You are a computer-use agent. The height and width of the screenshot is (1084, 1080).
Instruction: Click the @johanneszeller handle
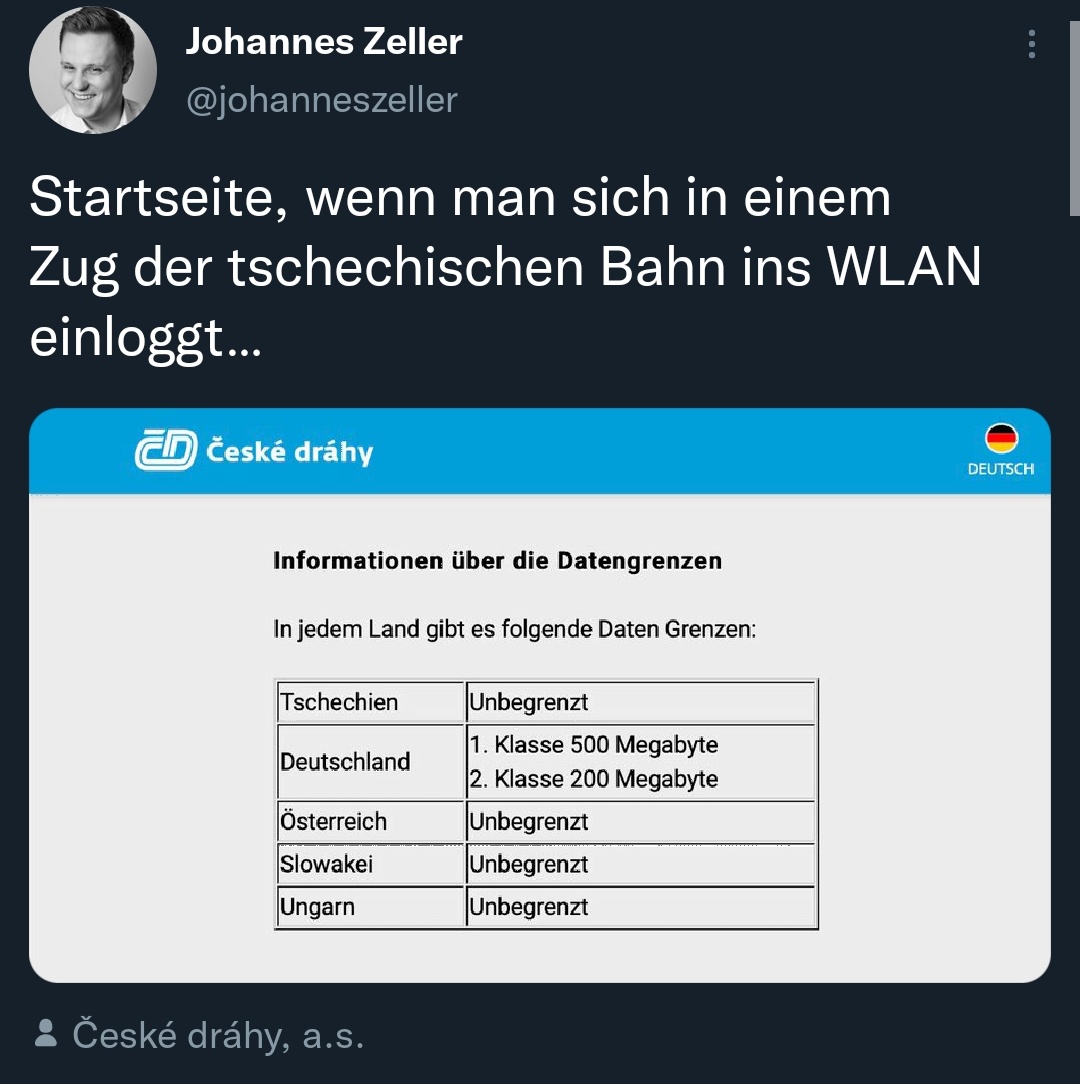(322, 100)
